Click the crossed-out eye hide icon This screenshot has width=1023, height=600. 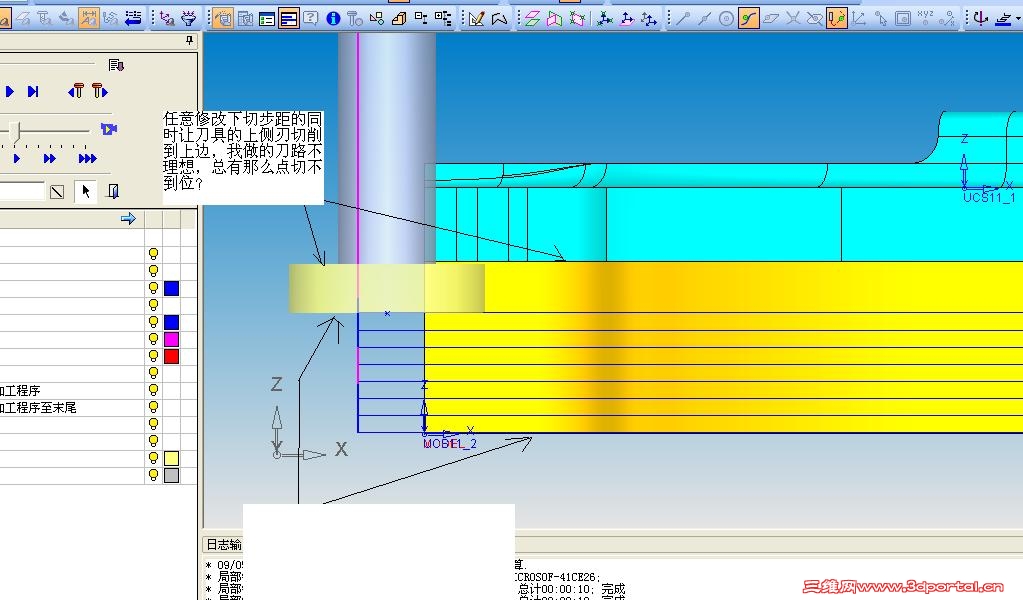coord(814,19)
